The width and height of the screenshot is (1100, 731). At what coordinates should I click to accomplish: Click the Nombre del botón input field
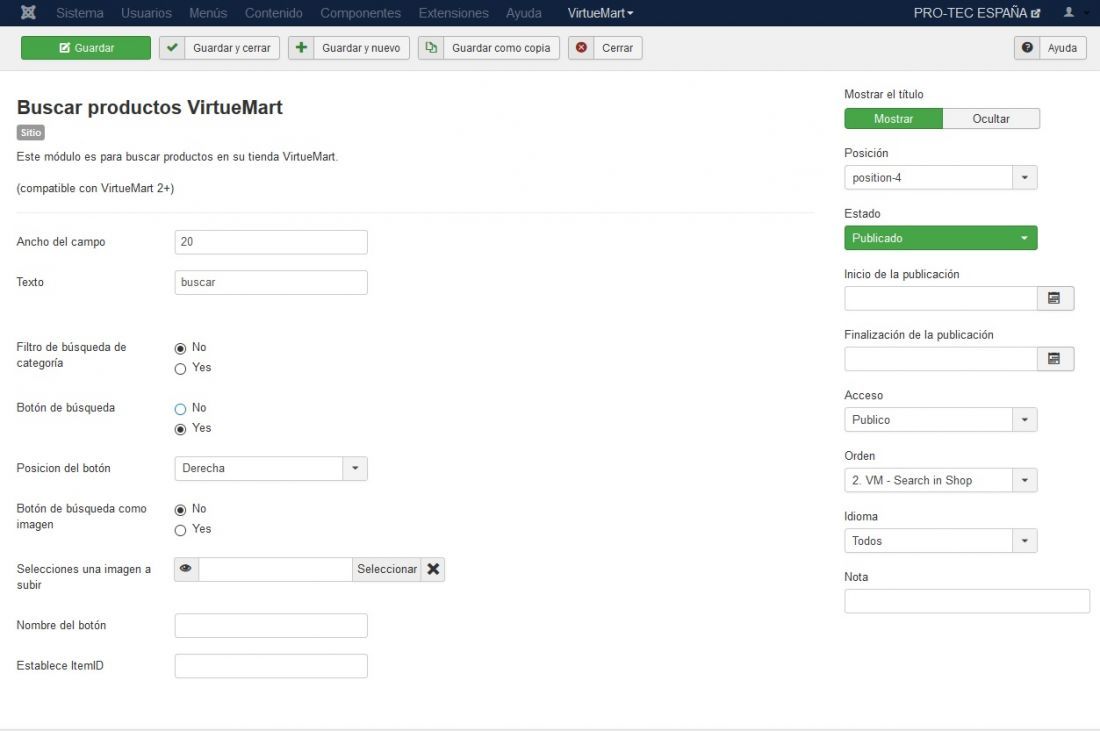[271, 625]
